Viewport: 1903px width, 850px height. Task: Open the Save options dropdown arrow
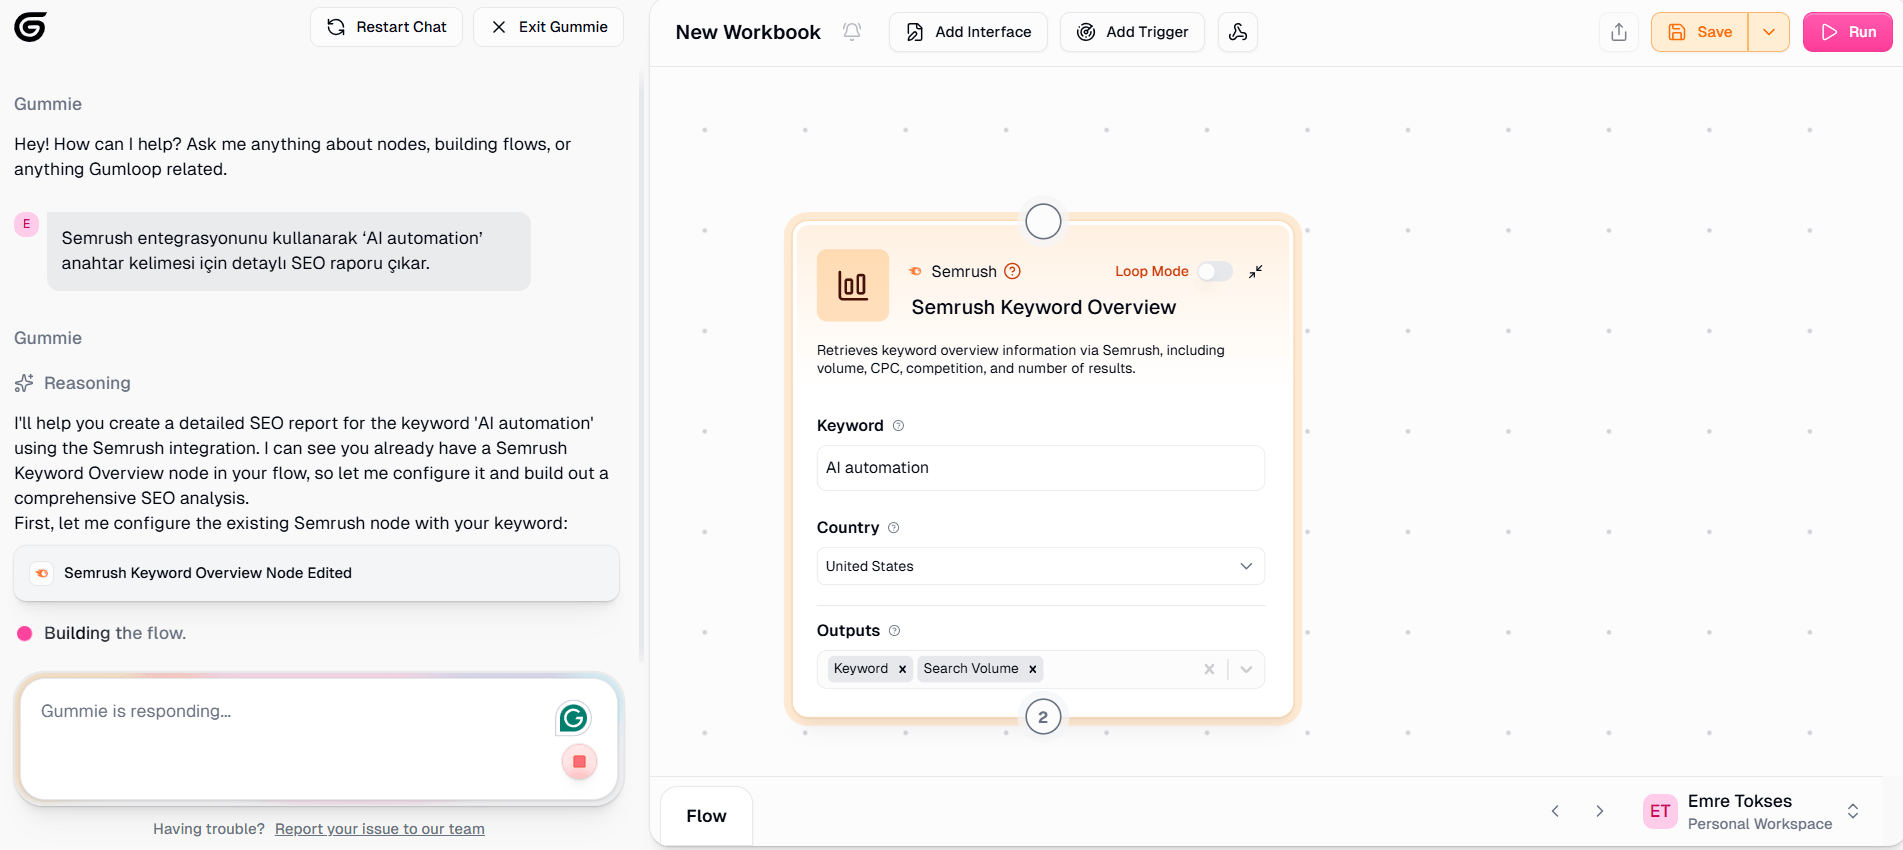point(1768,32)
